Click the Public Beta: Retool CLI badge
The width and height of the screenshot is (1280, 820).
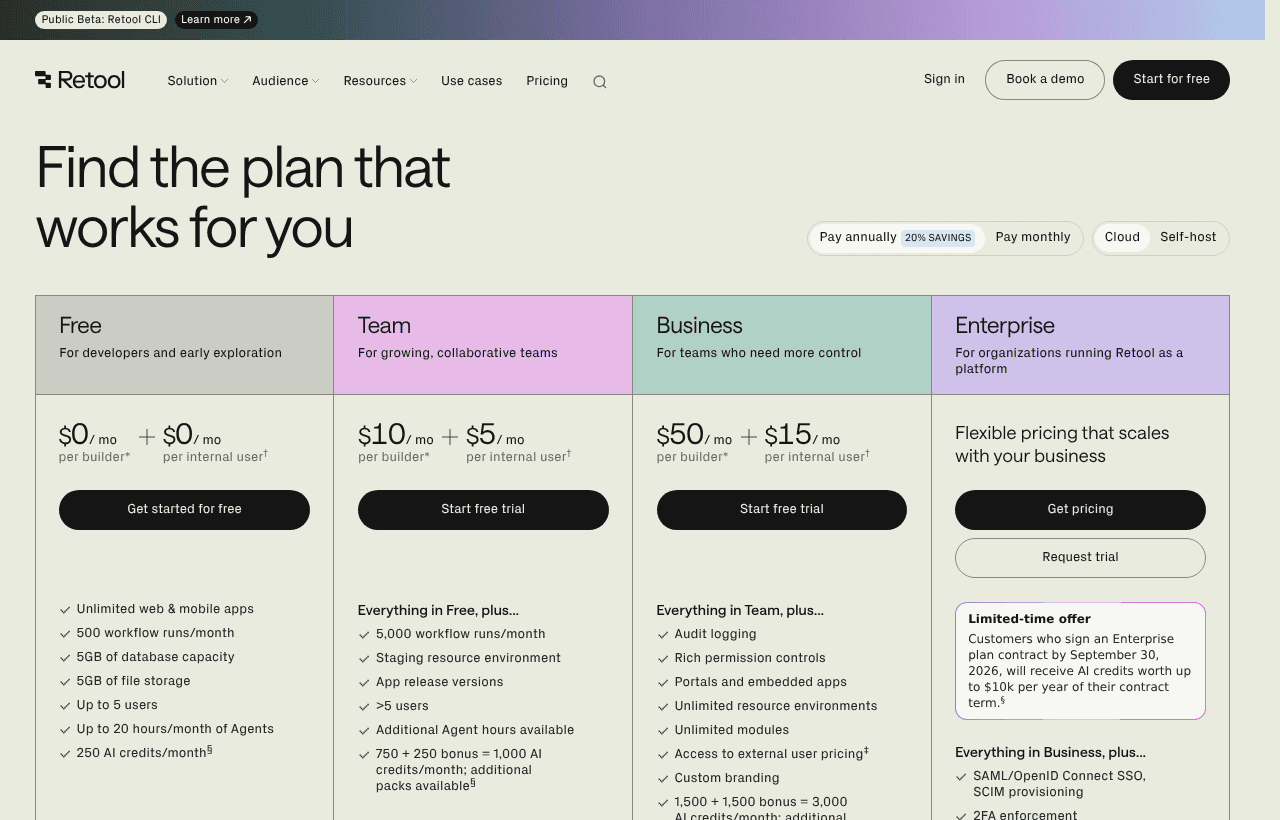[101, 20]
